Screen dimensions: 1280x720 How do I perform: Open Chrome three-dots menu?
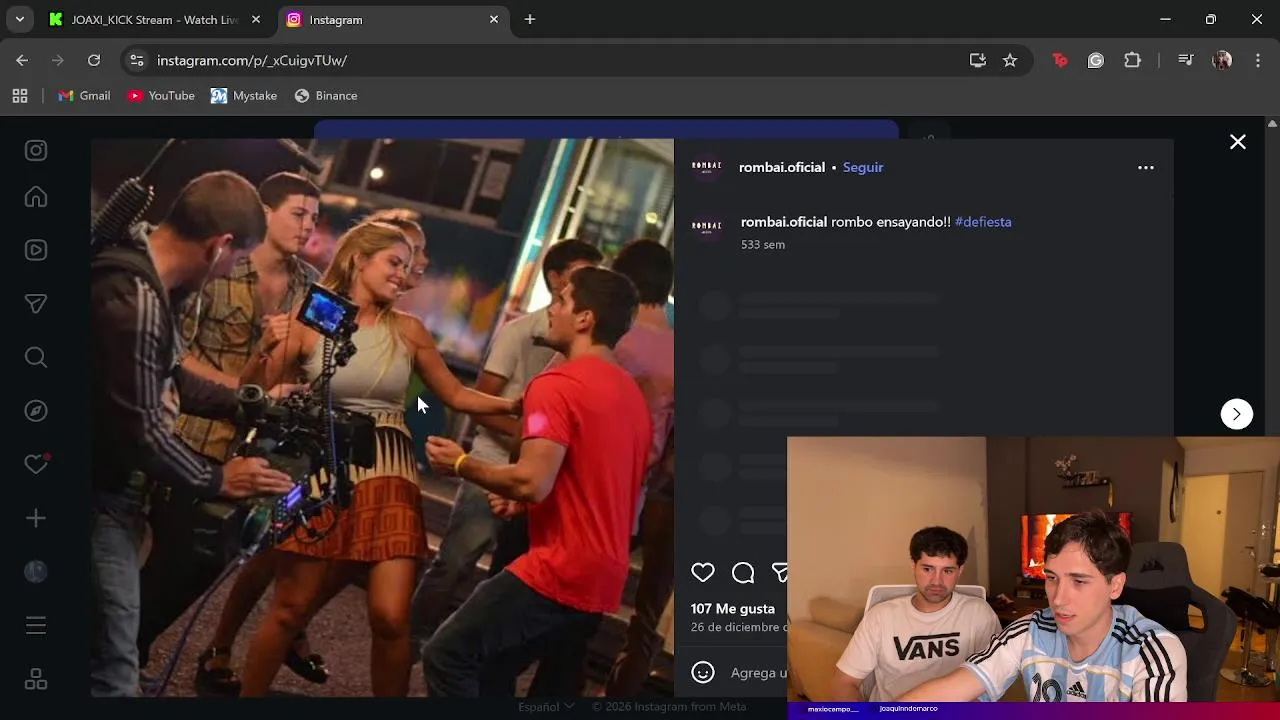[x=1258, y=60]
